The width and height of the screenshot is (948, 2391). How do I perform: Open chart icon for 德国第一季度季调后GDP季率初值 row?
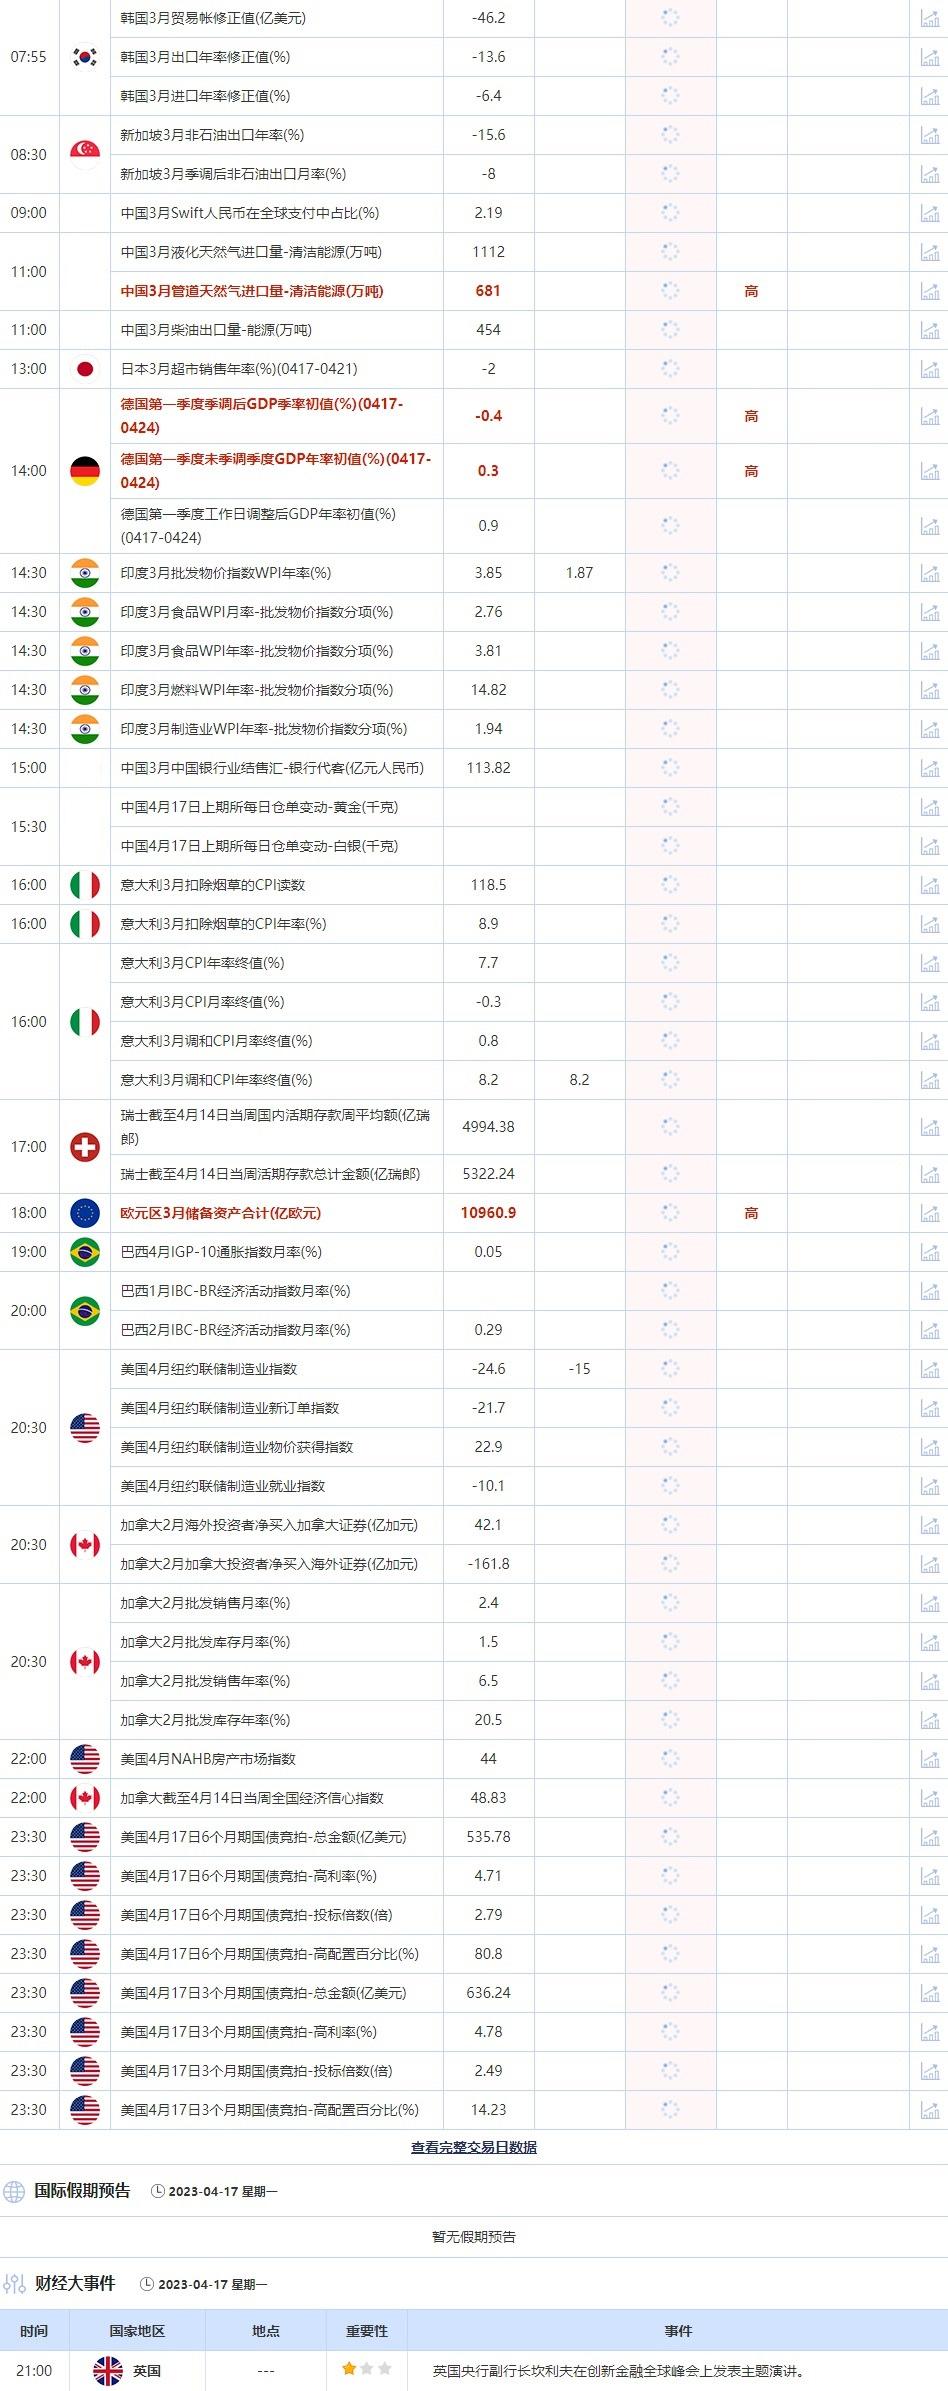click(x=929, y=416)
